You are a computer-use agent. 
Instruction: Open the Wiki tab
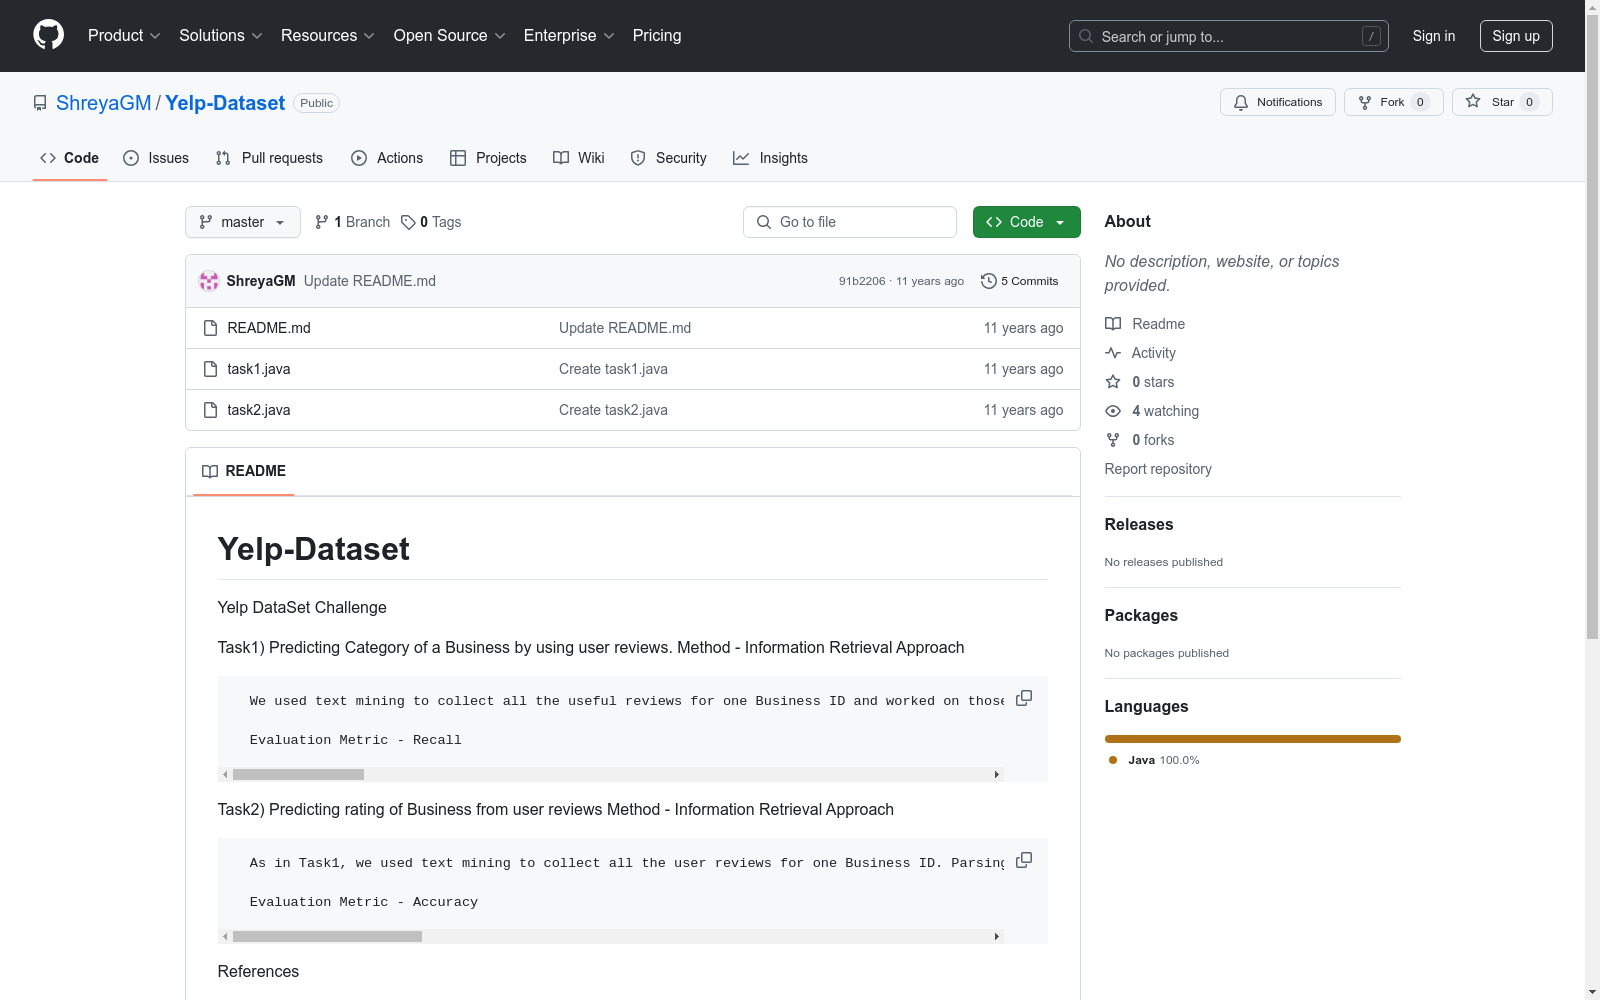579,158
